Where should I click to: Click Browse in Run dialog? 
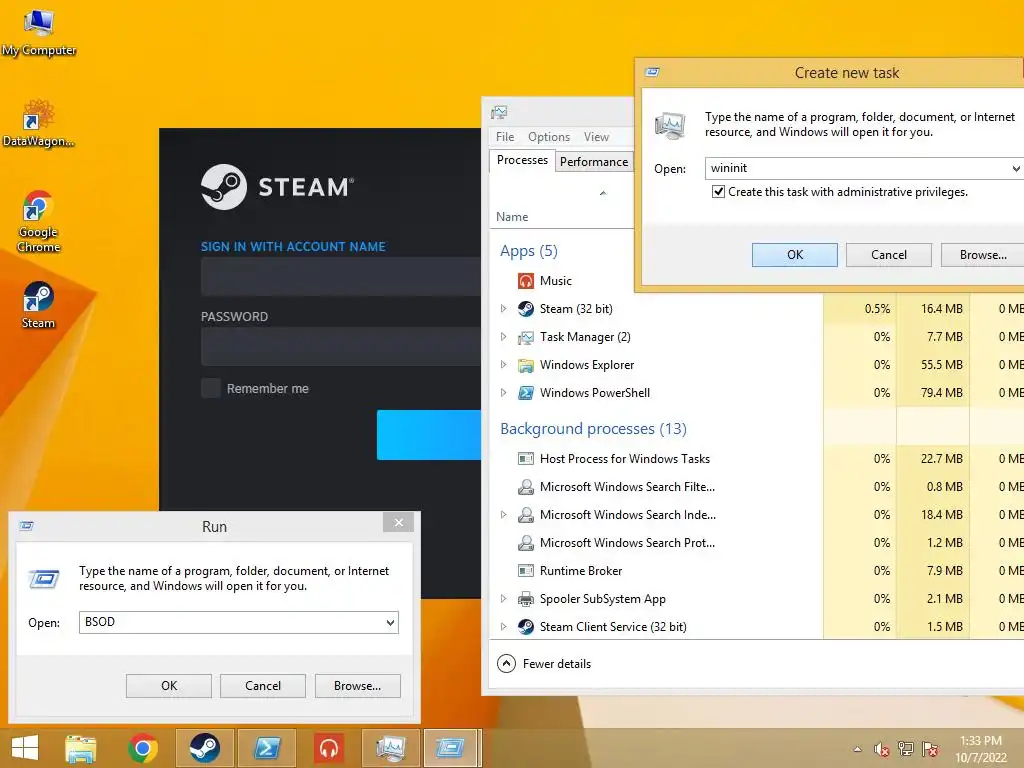357,686
